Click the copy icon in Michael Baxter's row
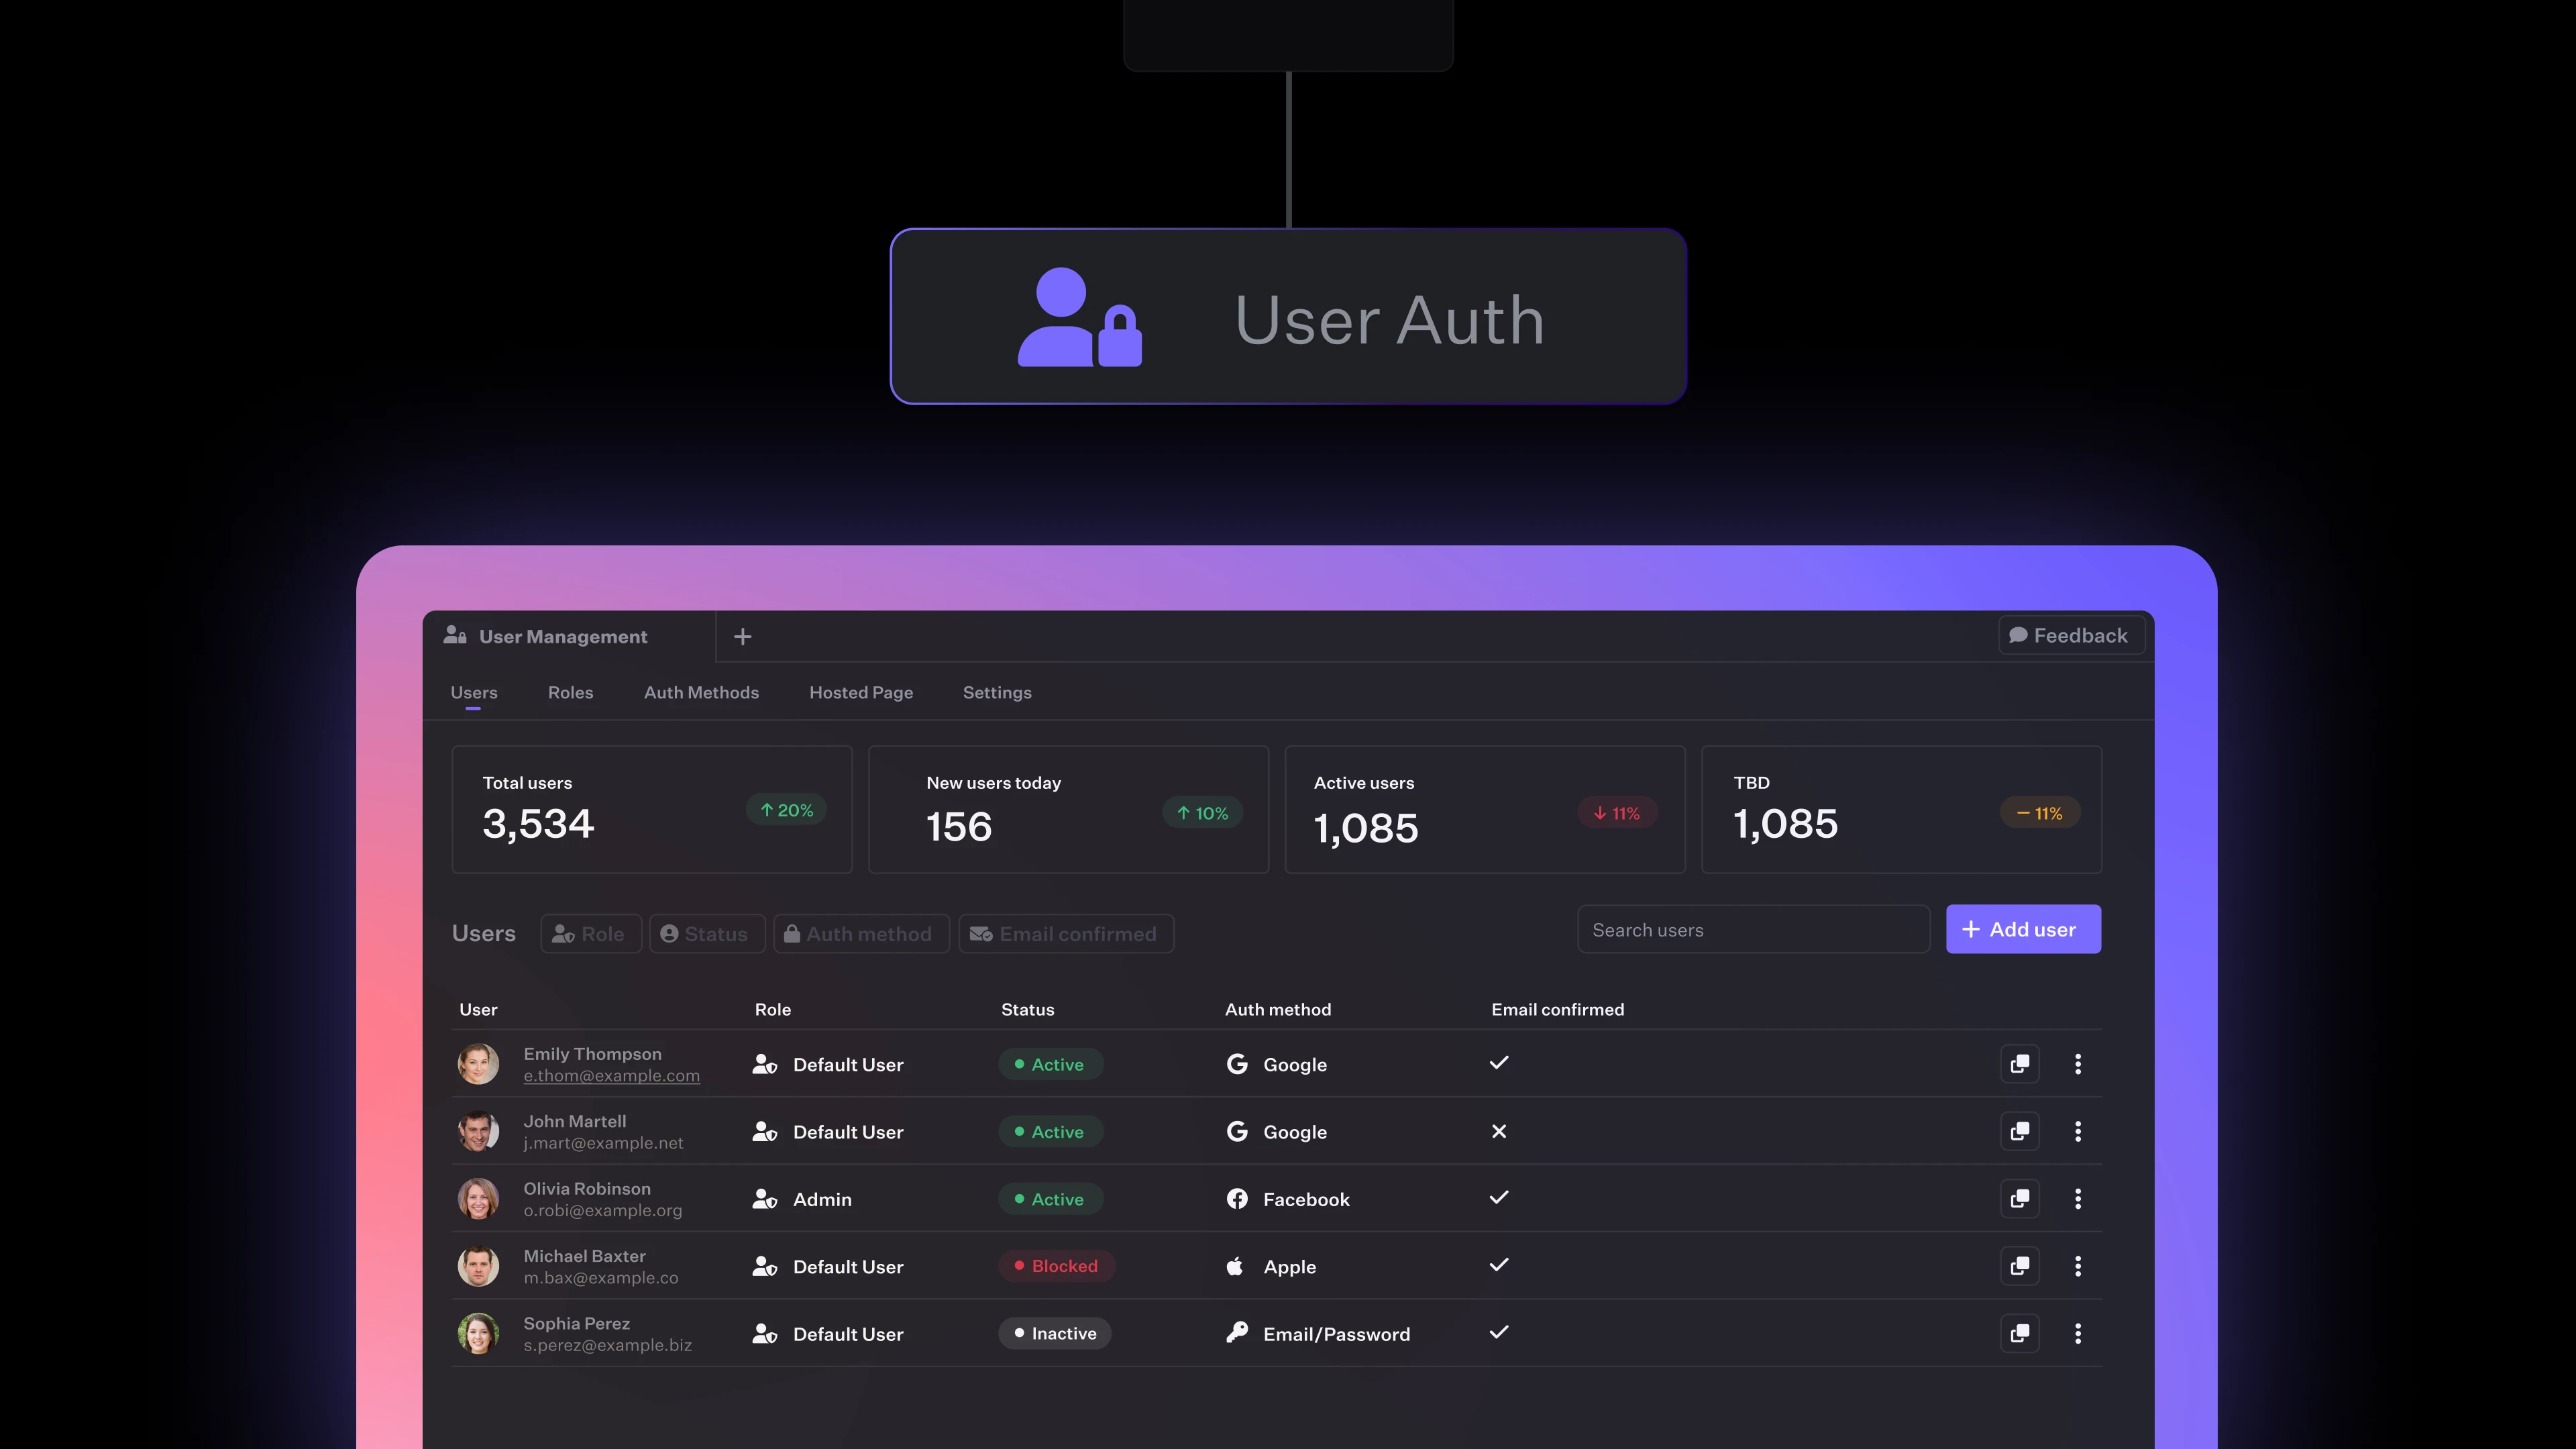This screenshot has height=1449, width=2576. [2019, 1266]
